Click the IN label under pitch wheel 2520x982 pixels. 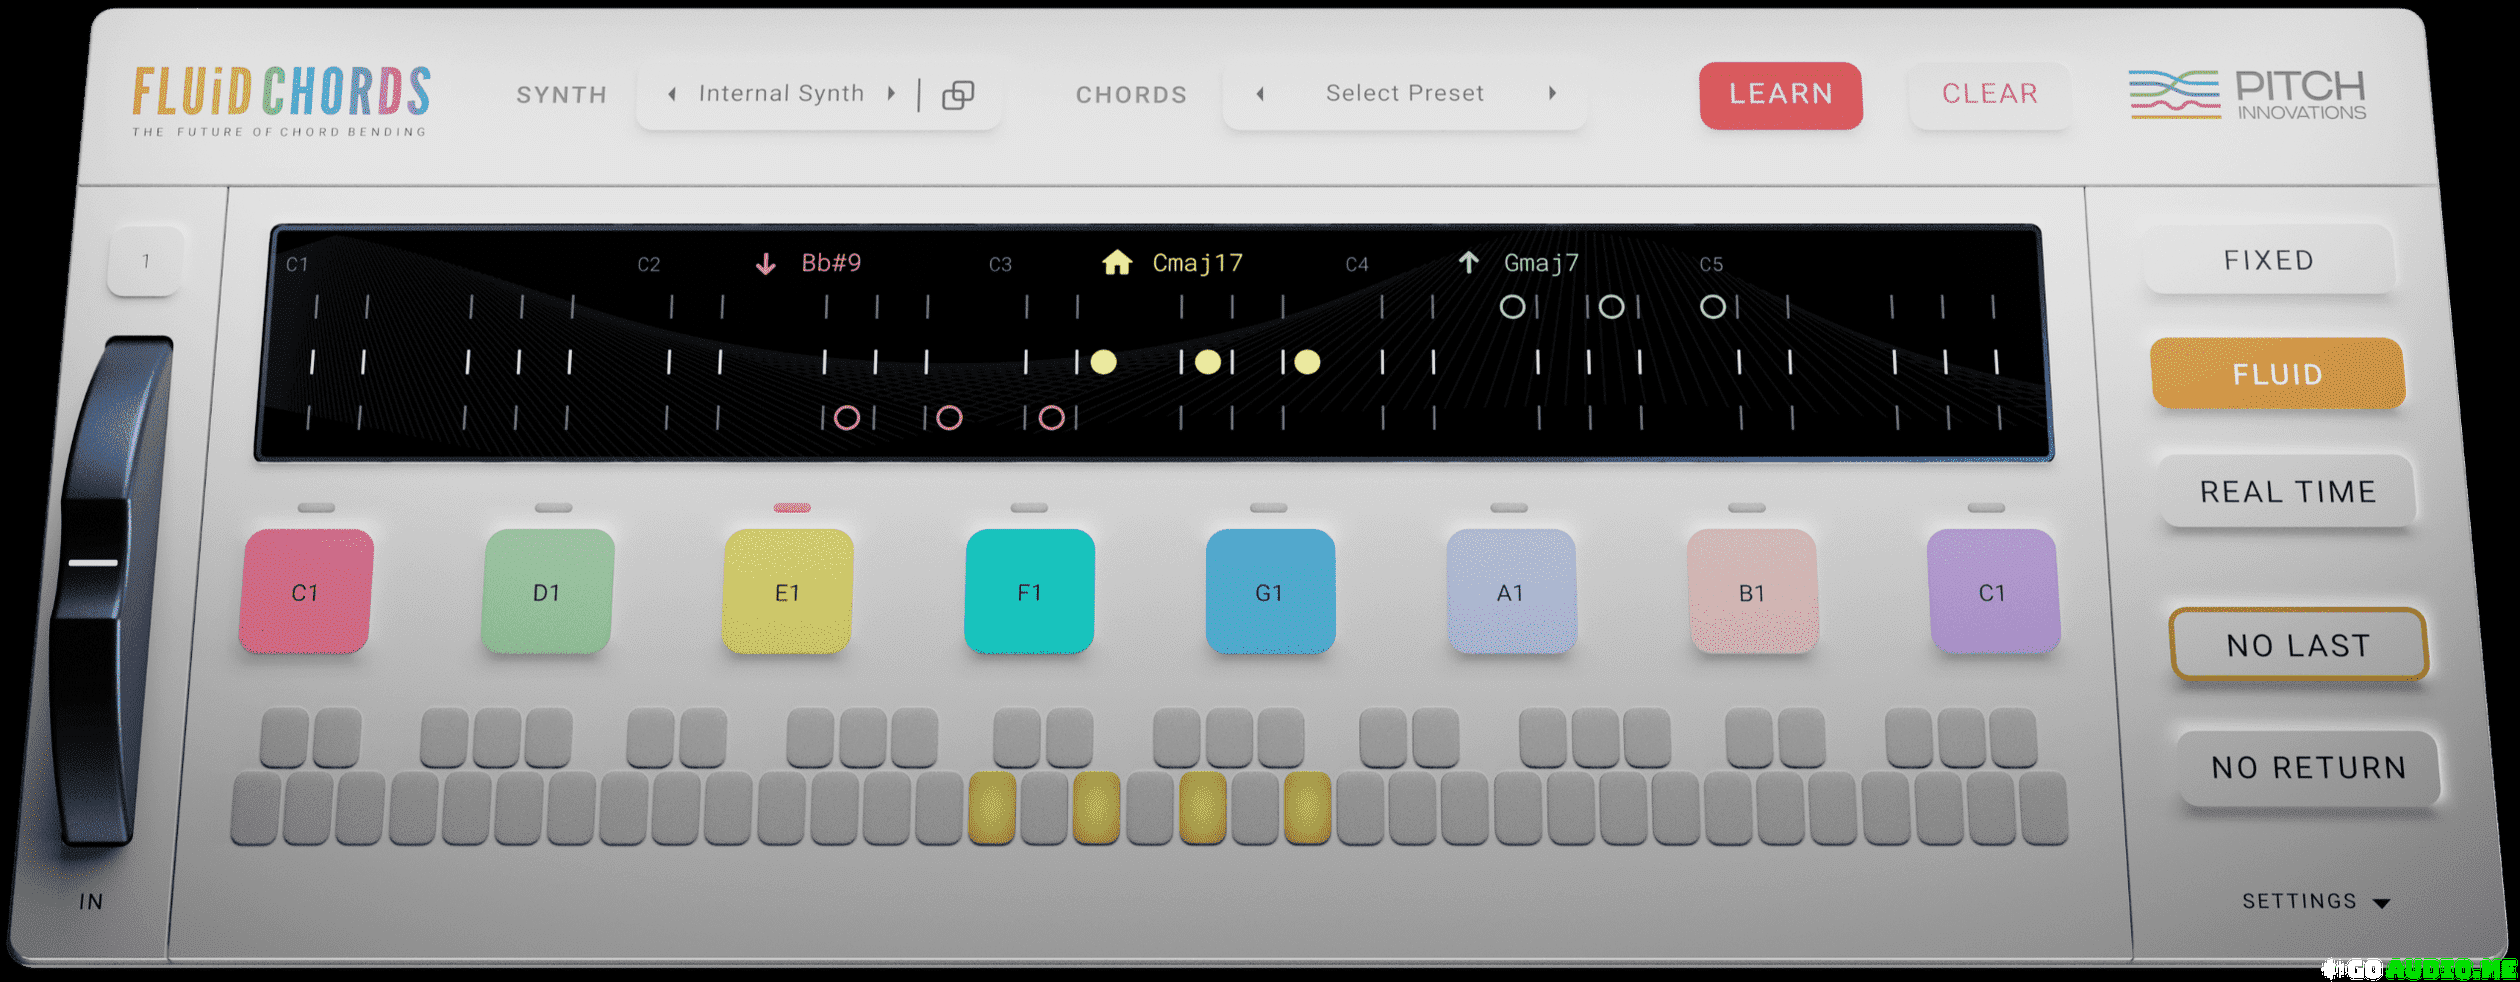[91, 902]
